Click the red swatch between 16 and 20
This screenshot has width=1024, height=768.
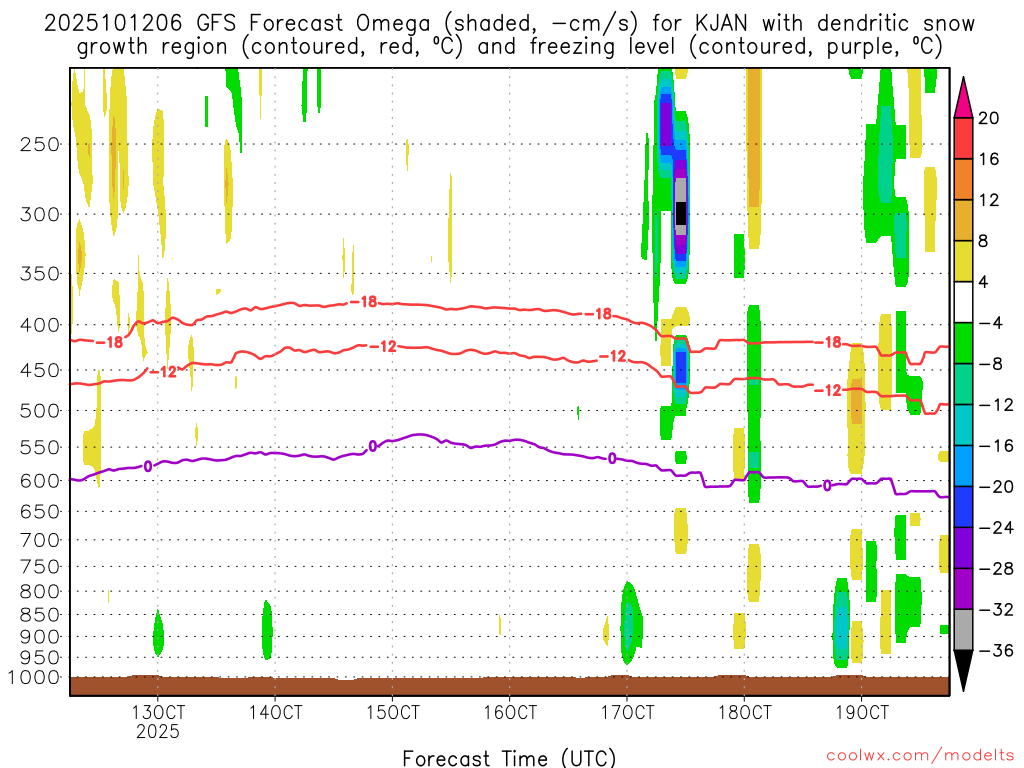pos(963,138)
